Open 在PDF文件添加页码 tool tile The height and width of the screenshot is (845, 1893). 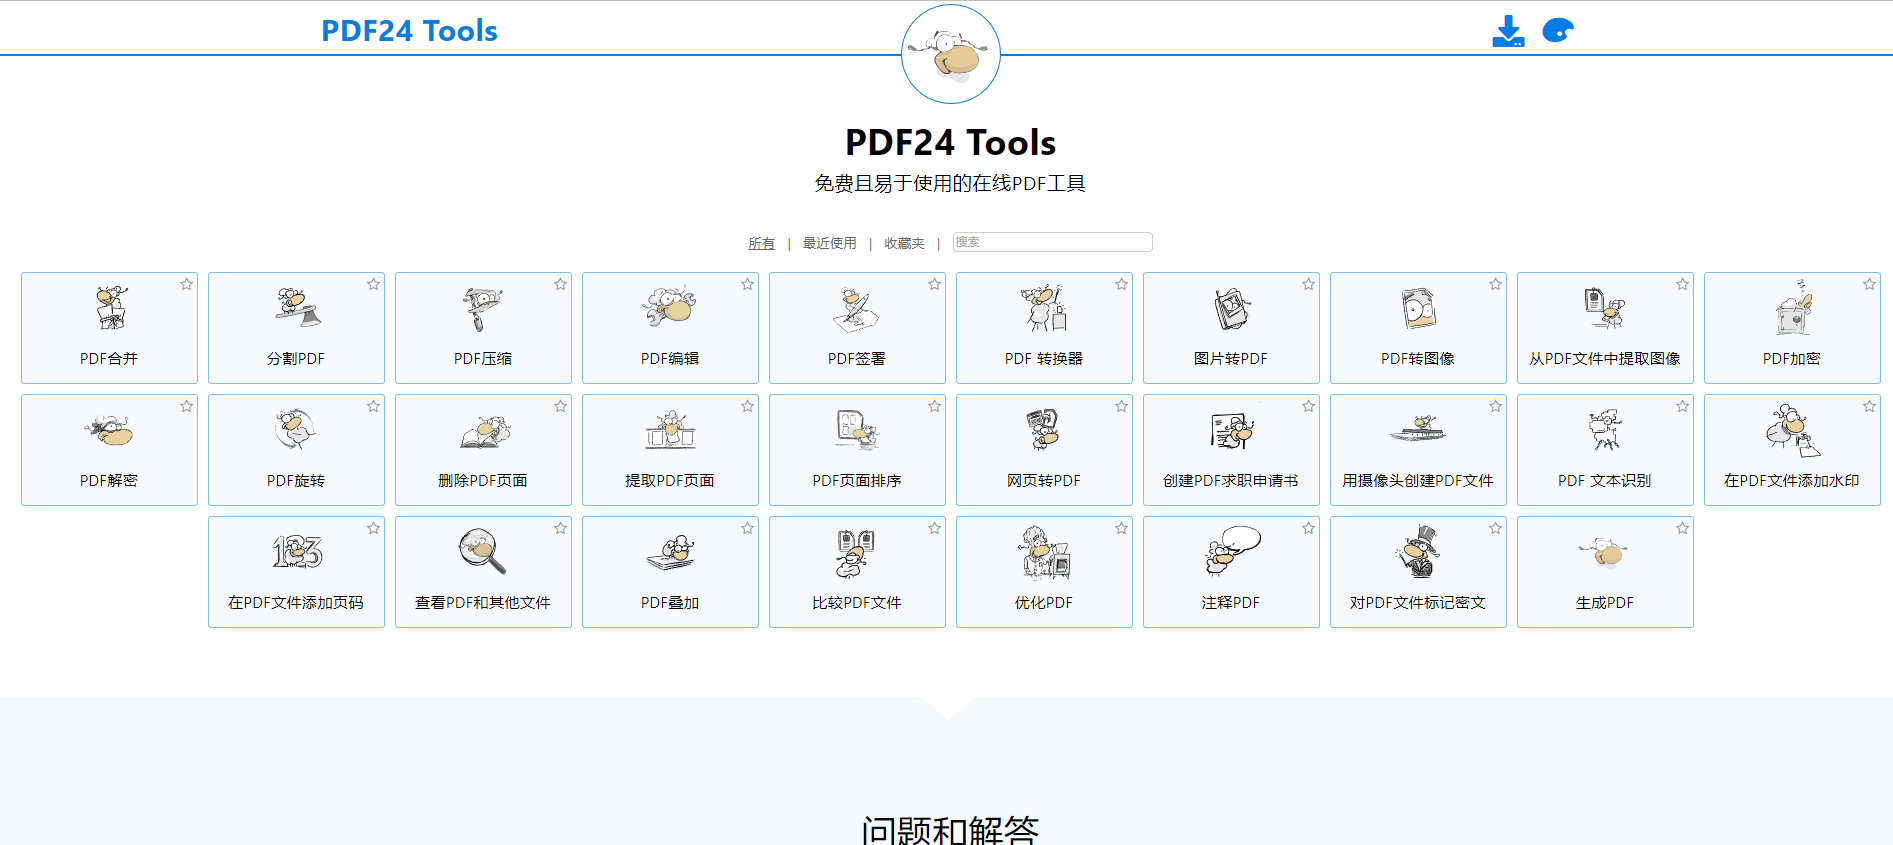click(x=296, y=572)
